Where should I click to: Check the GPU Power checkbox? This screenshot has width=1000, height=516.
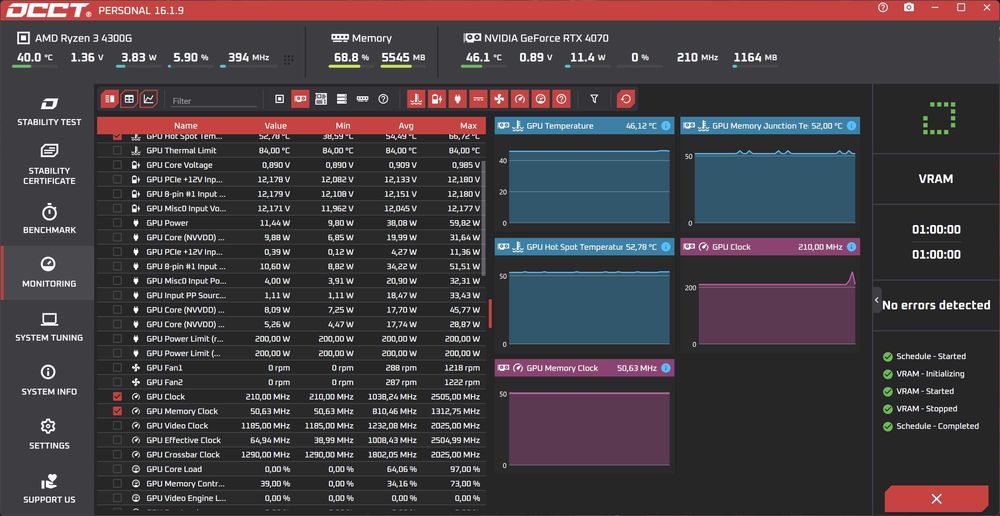pos(117,223)
